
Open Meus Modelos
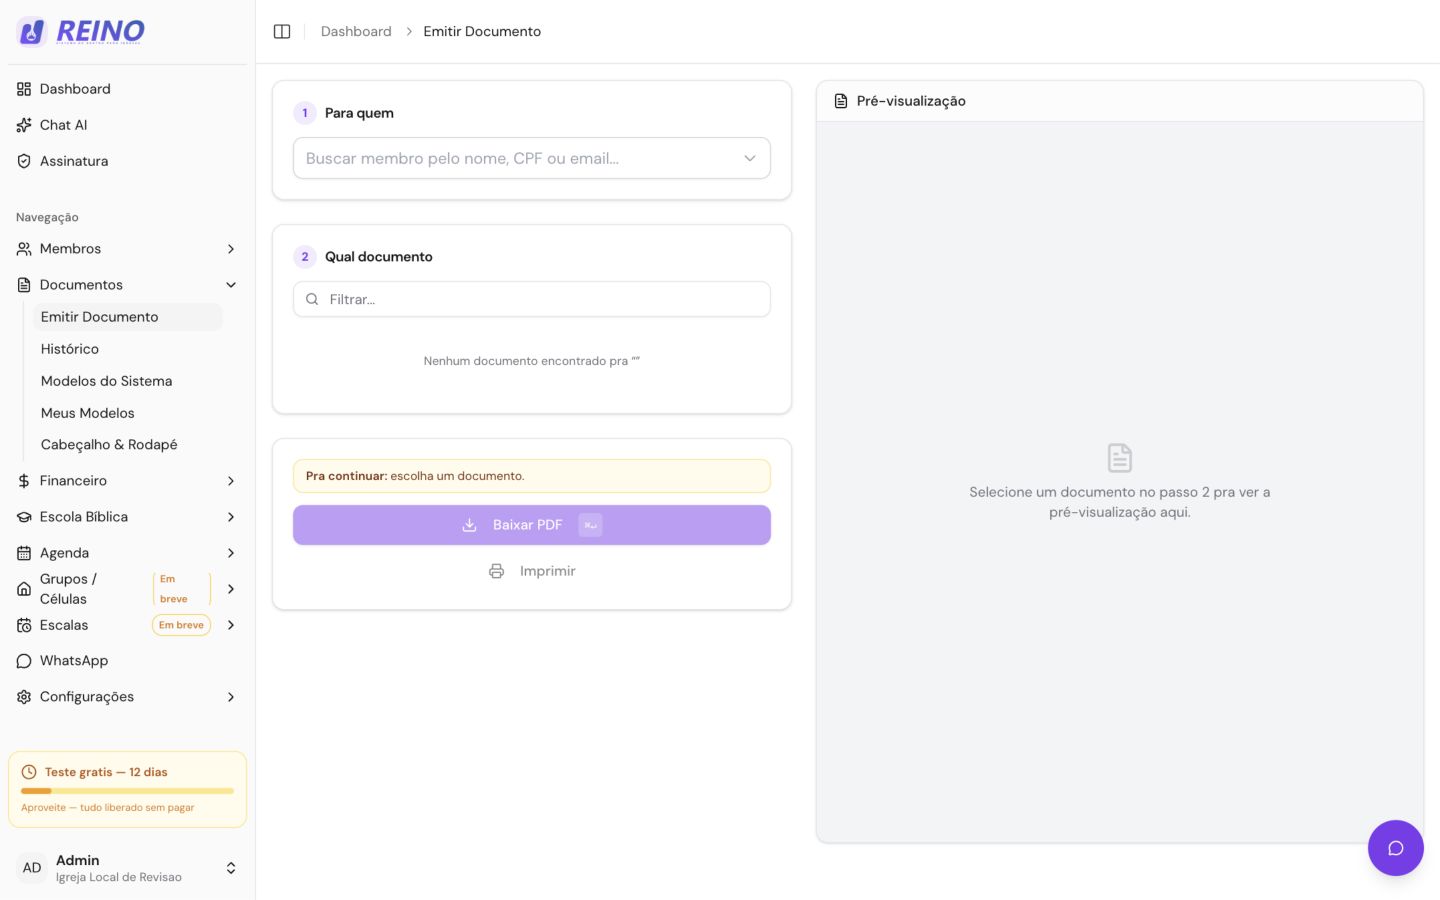click(128, 413)
